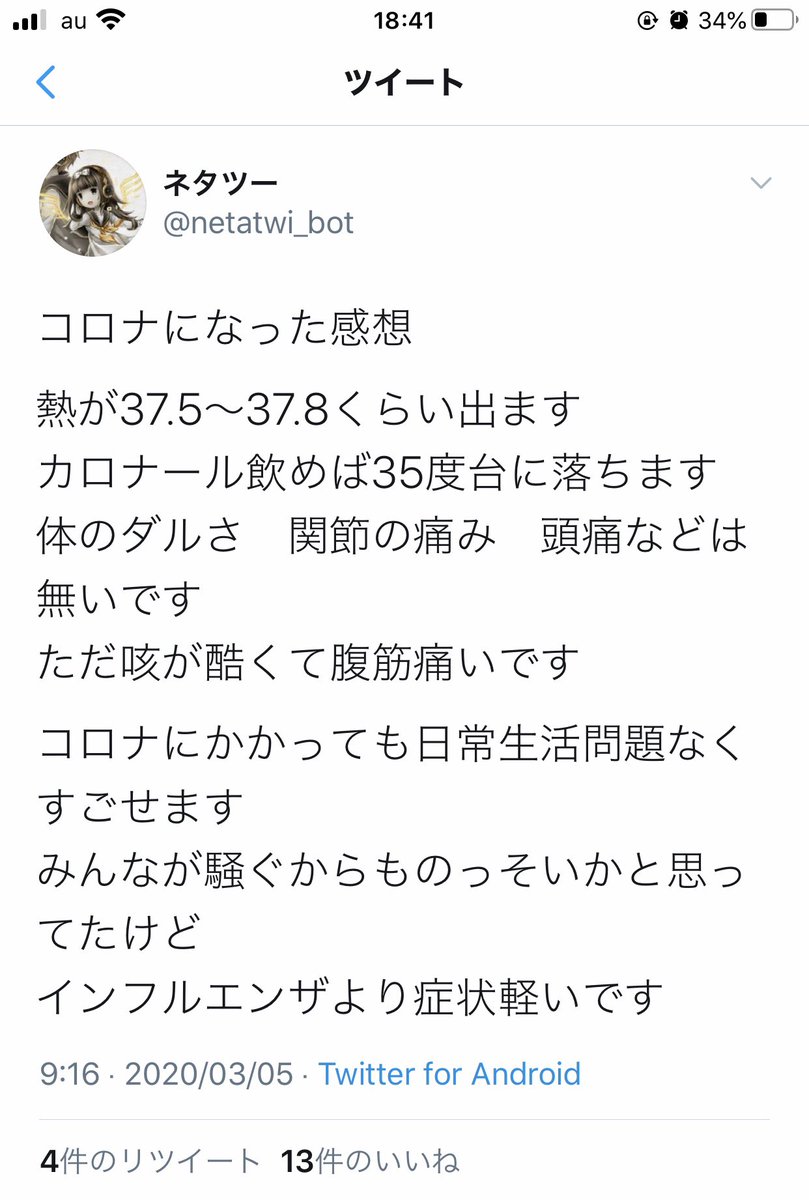Tap the cellular signal bars icon
The image size is (809, 1200).
tap(29, 21)
